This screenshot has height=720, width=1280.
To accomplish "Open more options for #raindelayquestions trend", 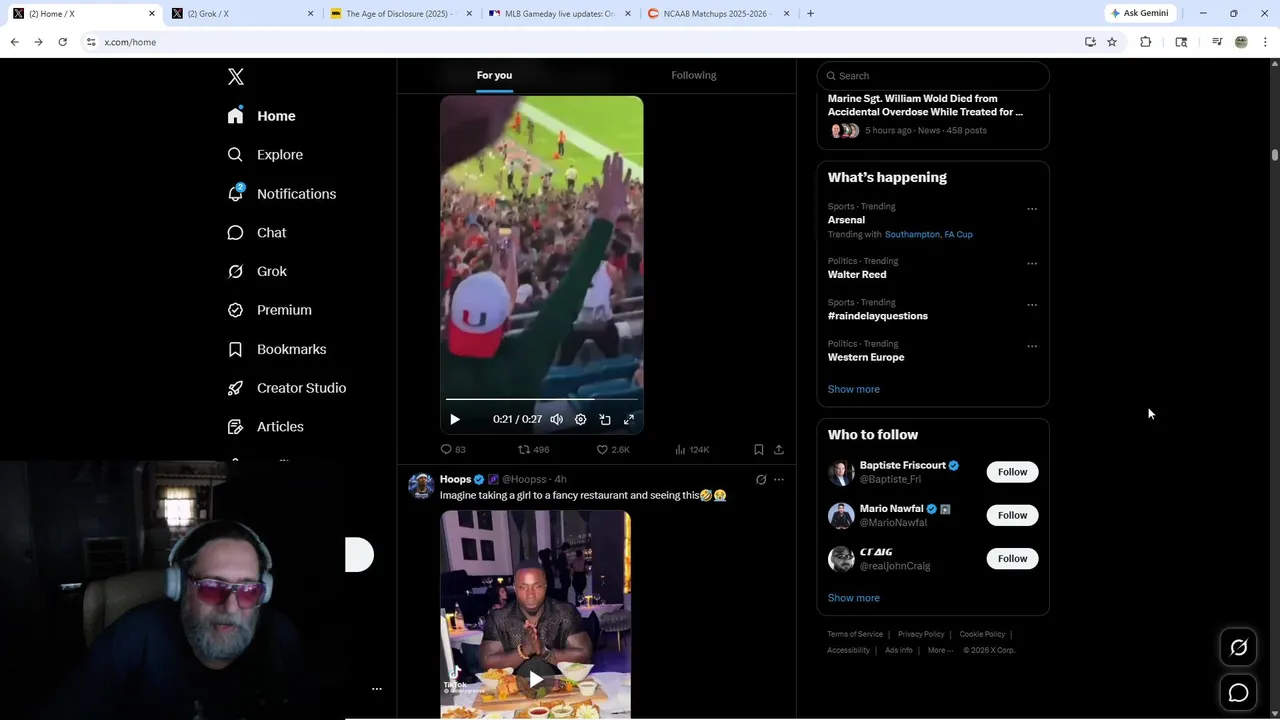I will [1032, 305].
